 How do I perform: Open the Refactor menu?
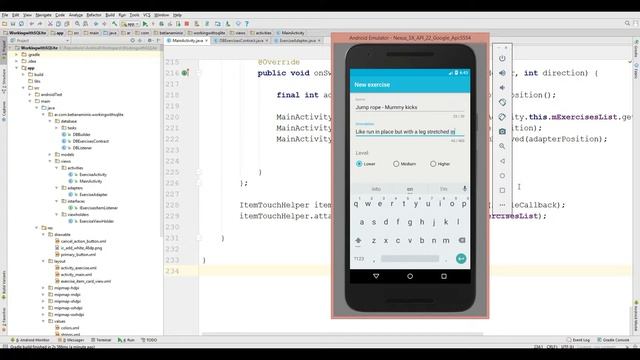93,15
